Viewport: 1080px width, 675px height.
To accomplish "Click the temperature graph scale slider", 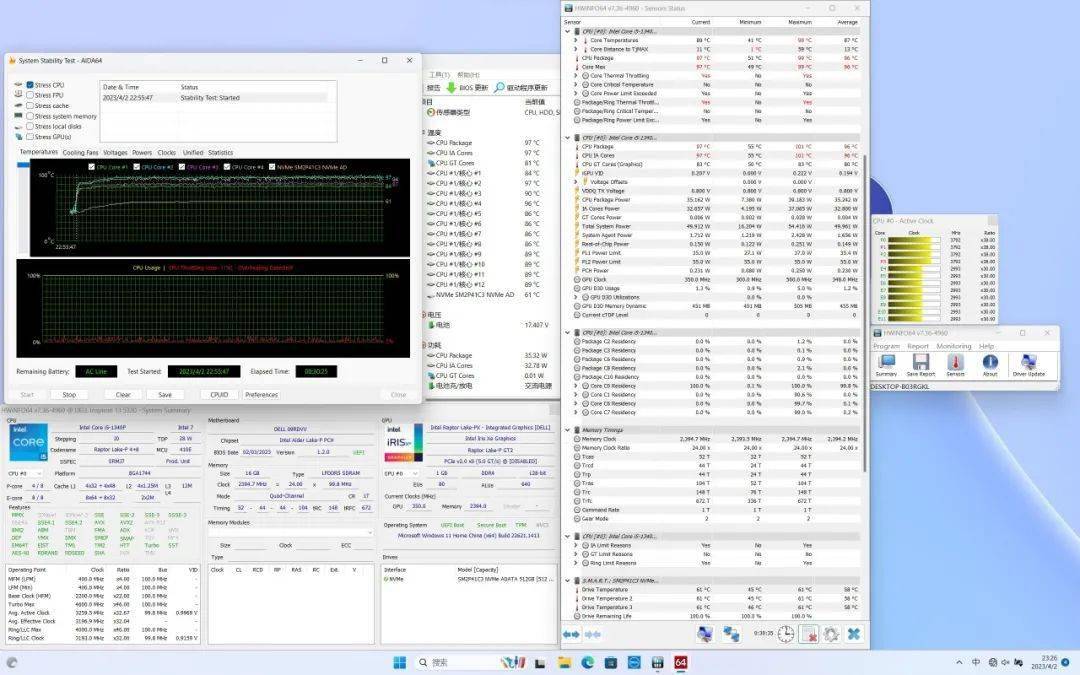I will [23, 165].
